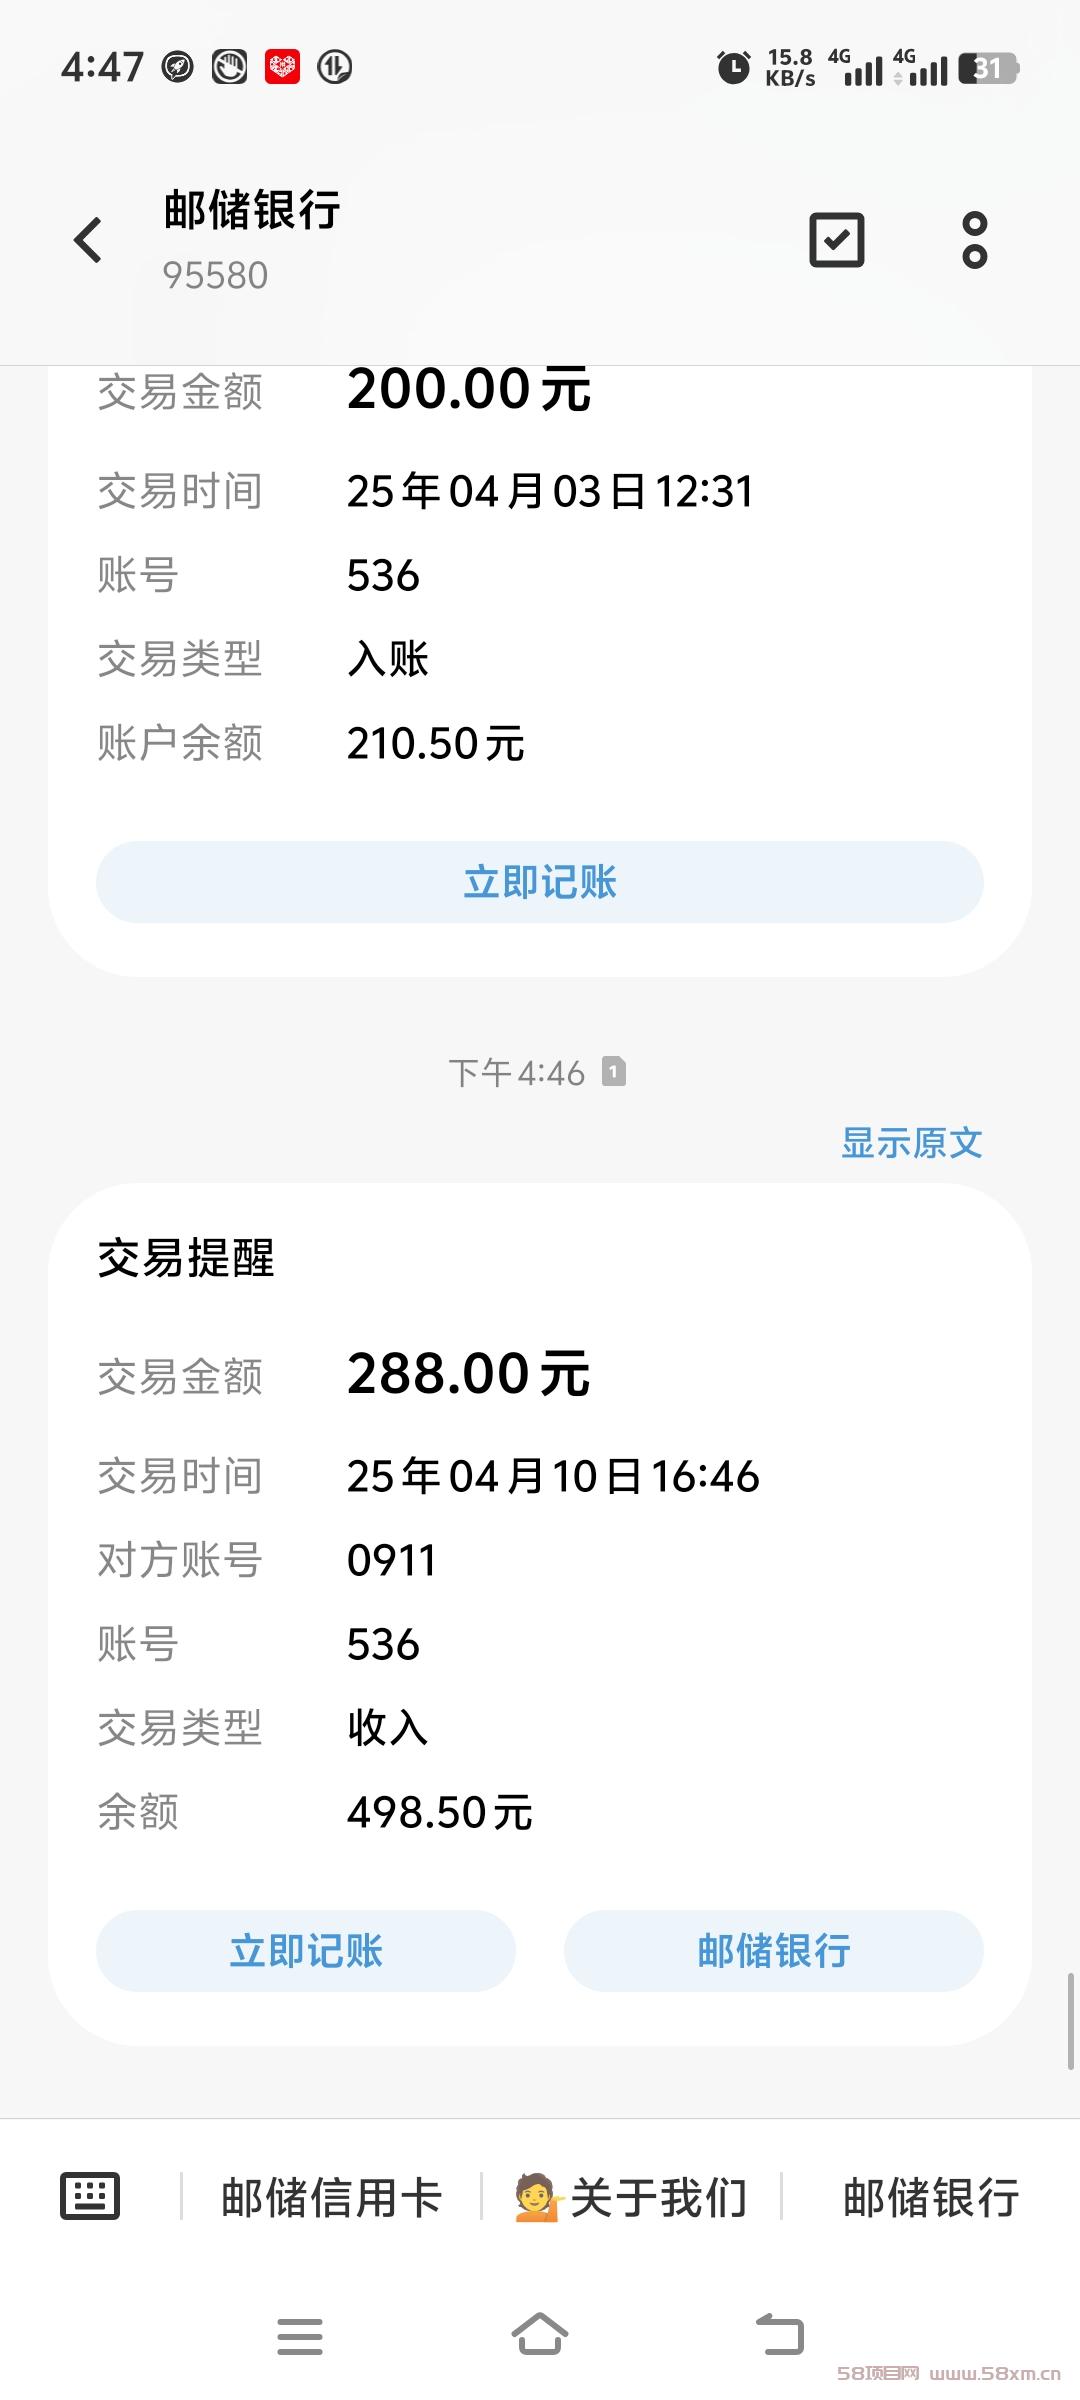Viewport: 1080px width, 2400px height.
Task: Switch to keyboard input icon
Action: (90, 2196)
